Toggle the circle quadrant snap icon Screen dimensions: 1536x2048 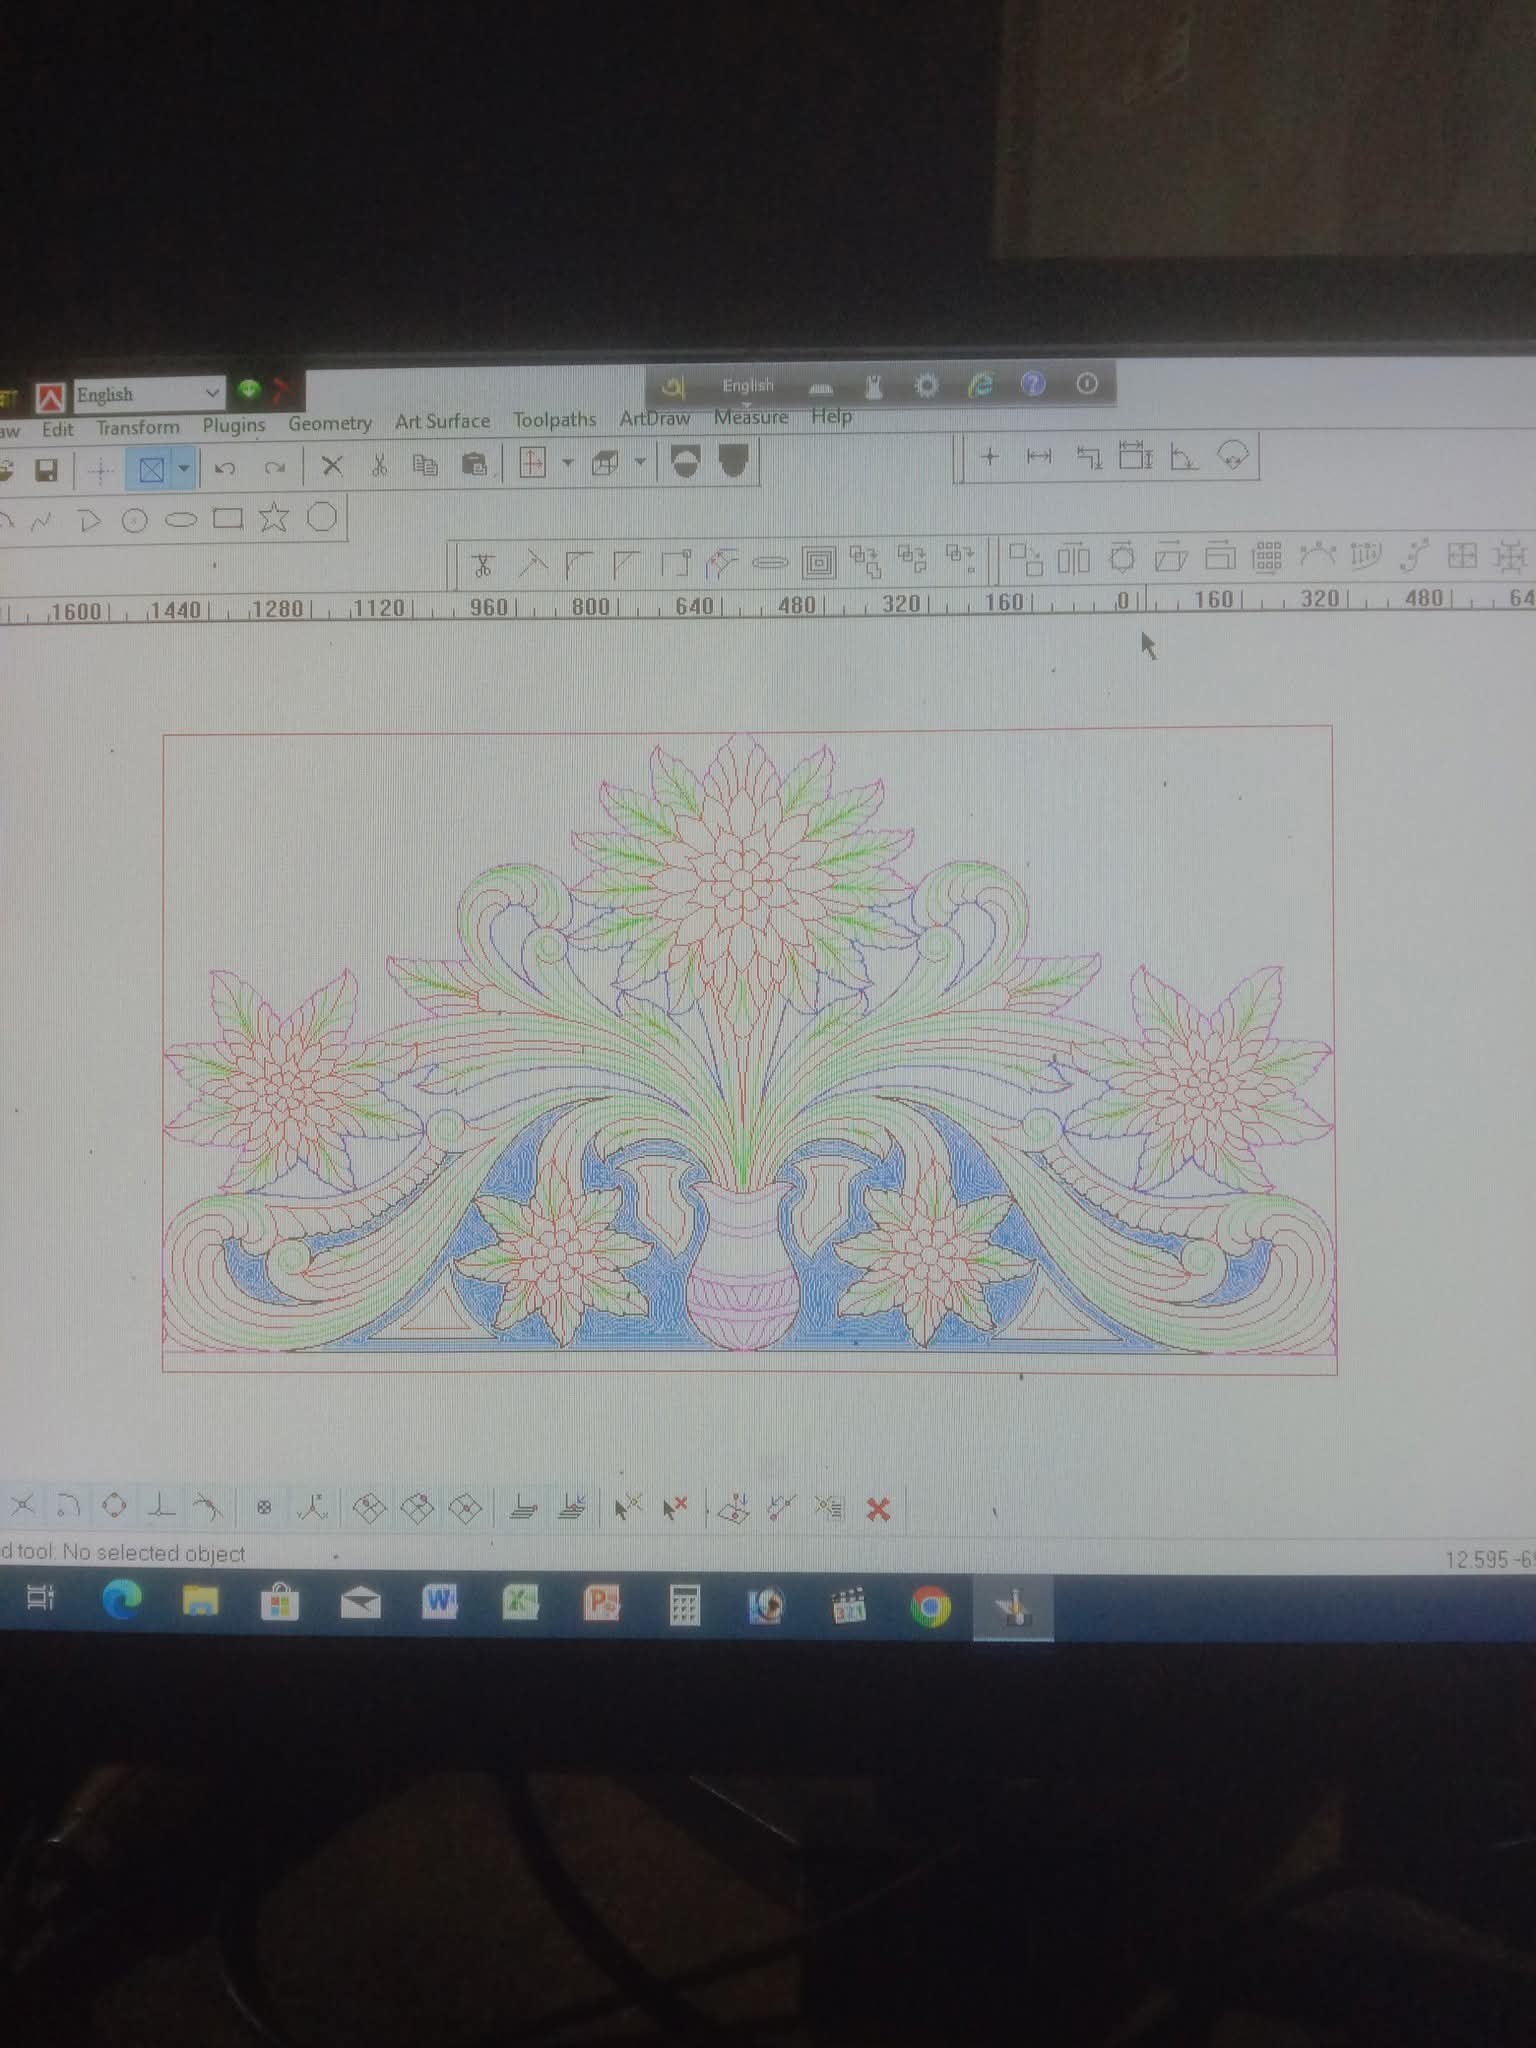tap(114, 1505)
